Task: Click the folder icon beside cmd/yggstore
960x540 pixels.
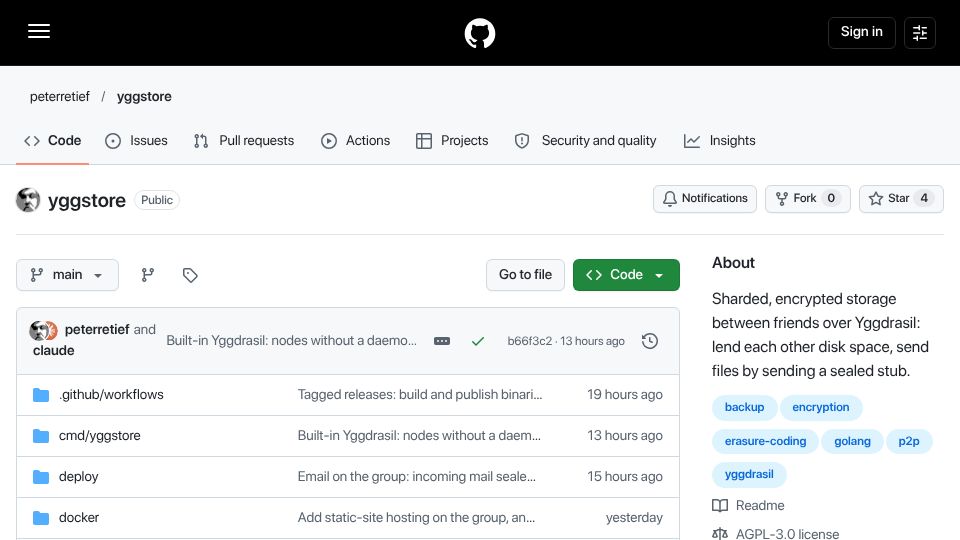Action: coord(41,436)
